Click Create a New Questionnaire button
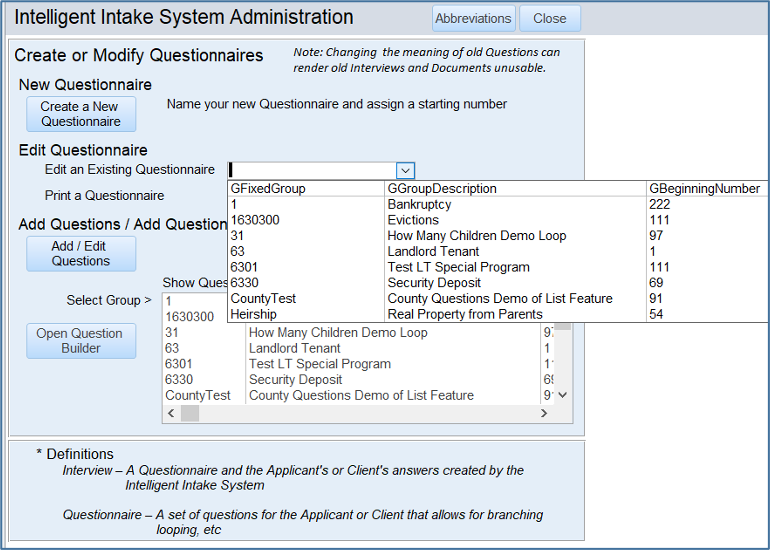The image size is (770, 552). [80, 114]
